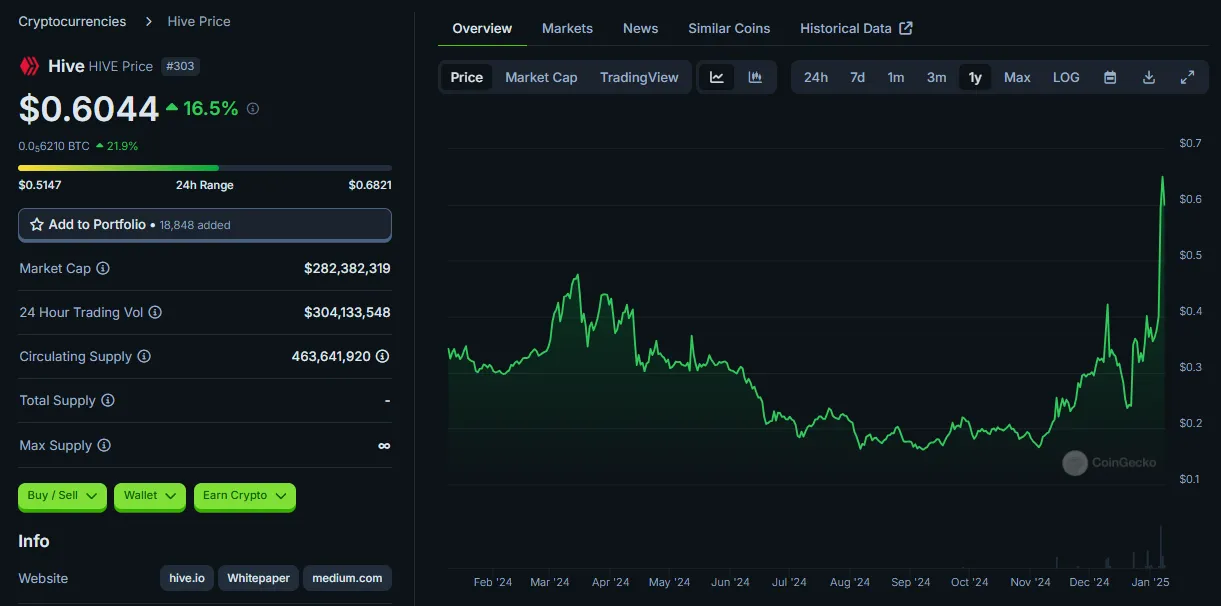Open the calendar date range picker
This screenshot has width=1221, height=606.
tap(1110, 77)
